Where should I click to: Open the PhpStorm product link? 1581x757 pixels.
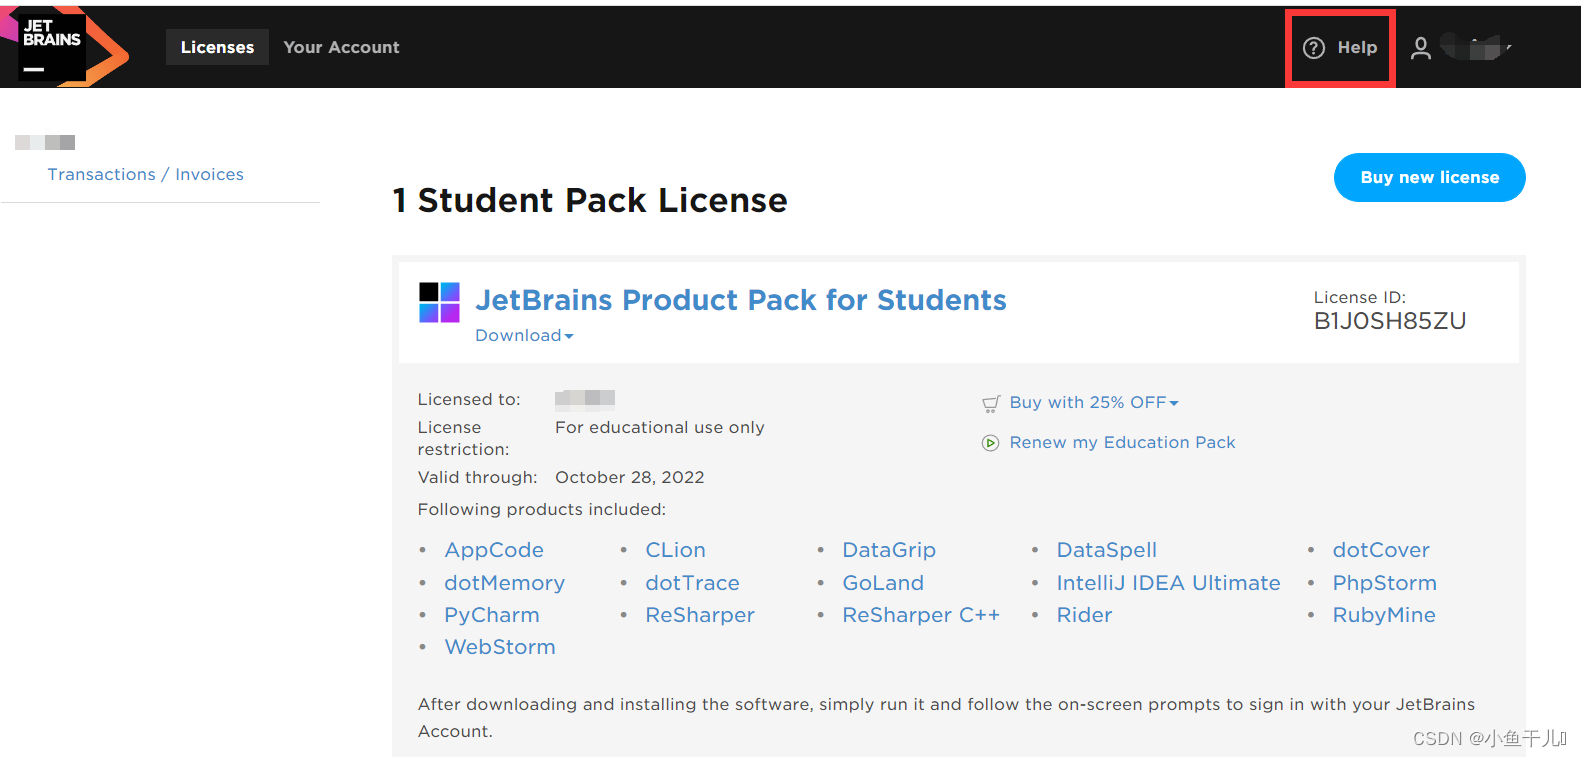tap(1384, 583)
